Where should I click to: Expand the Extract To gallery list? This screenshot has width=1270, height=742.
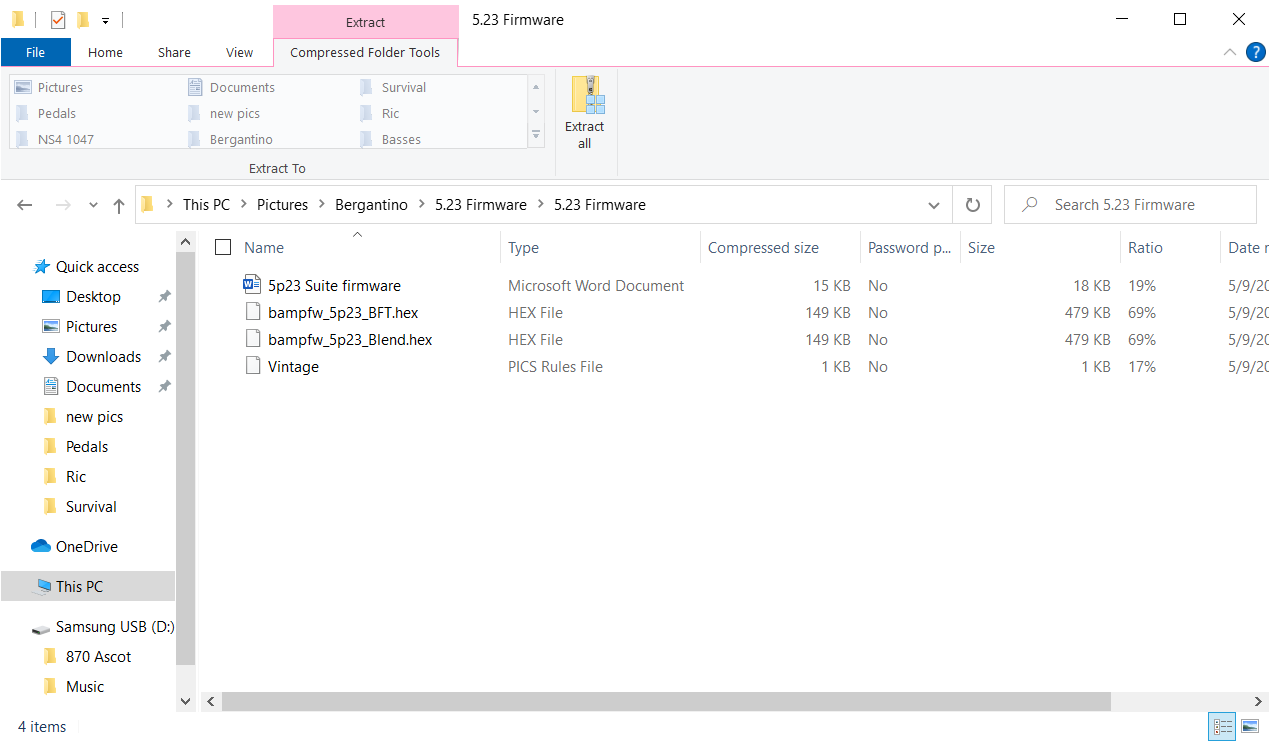point(536,135)
